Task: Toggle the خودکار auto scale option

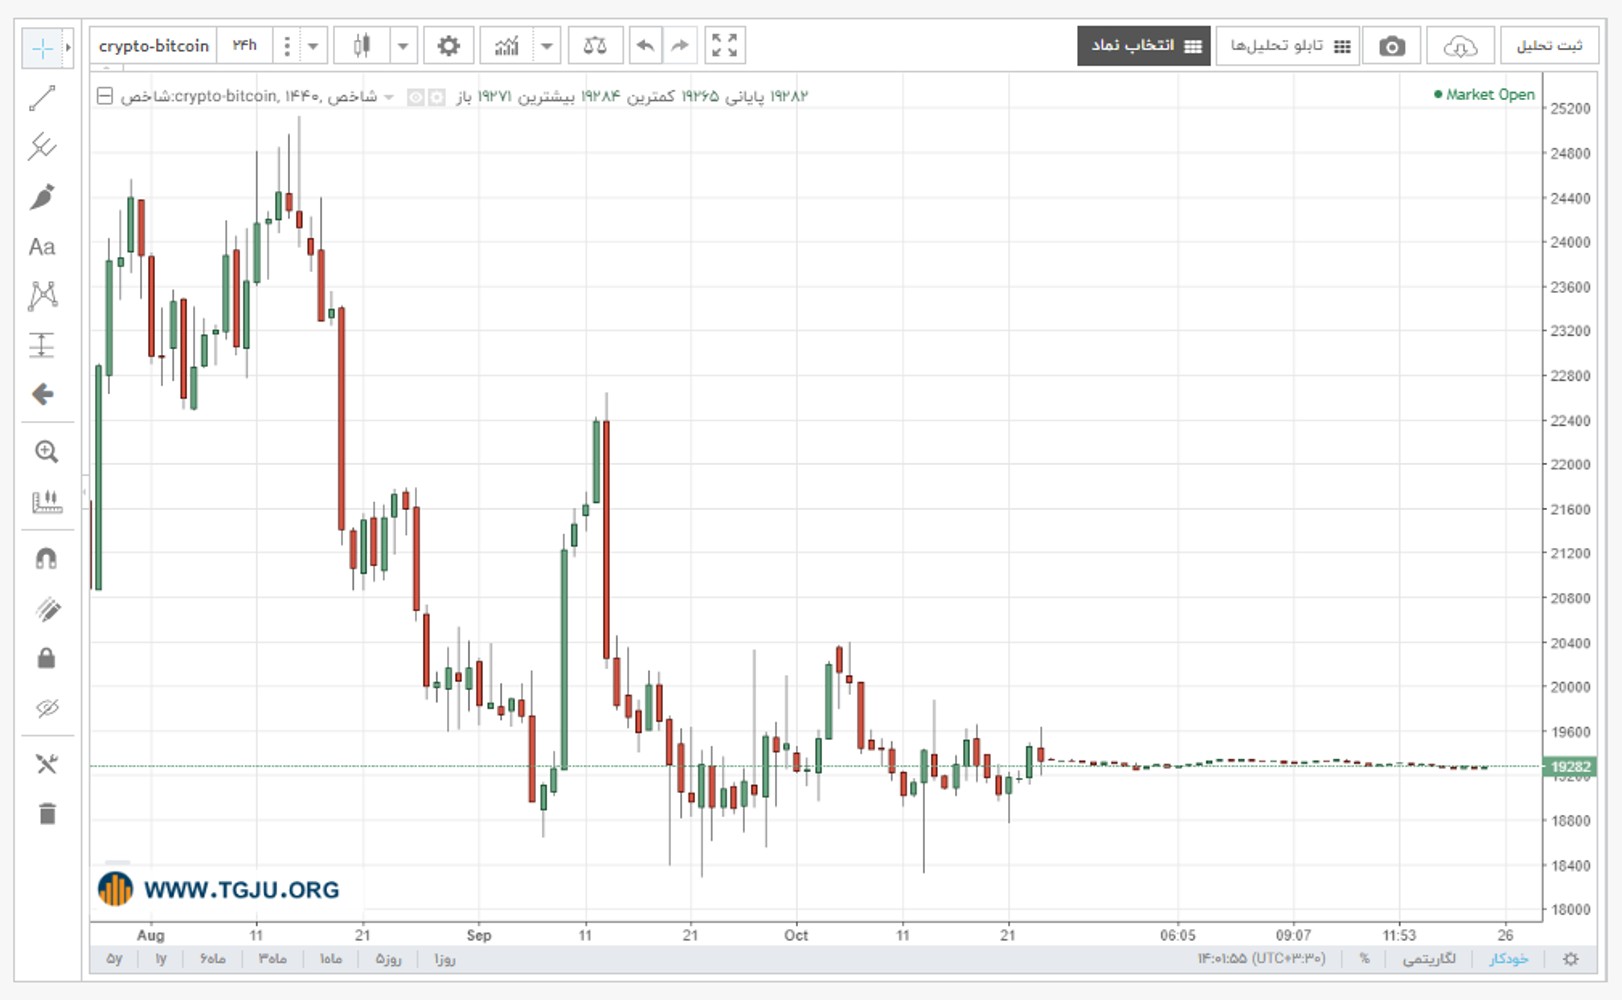Action: point(1509,959)
